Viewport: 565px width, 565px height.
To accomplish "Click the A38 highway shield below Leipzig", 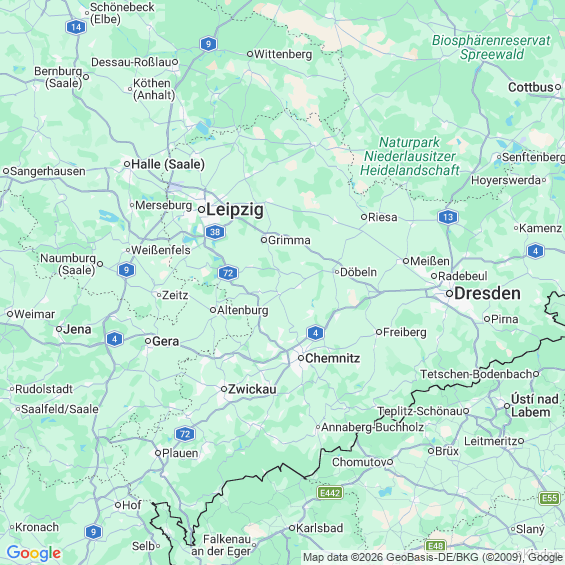I will [x=215, y=232].
